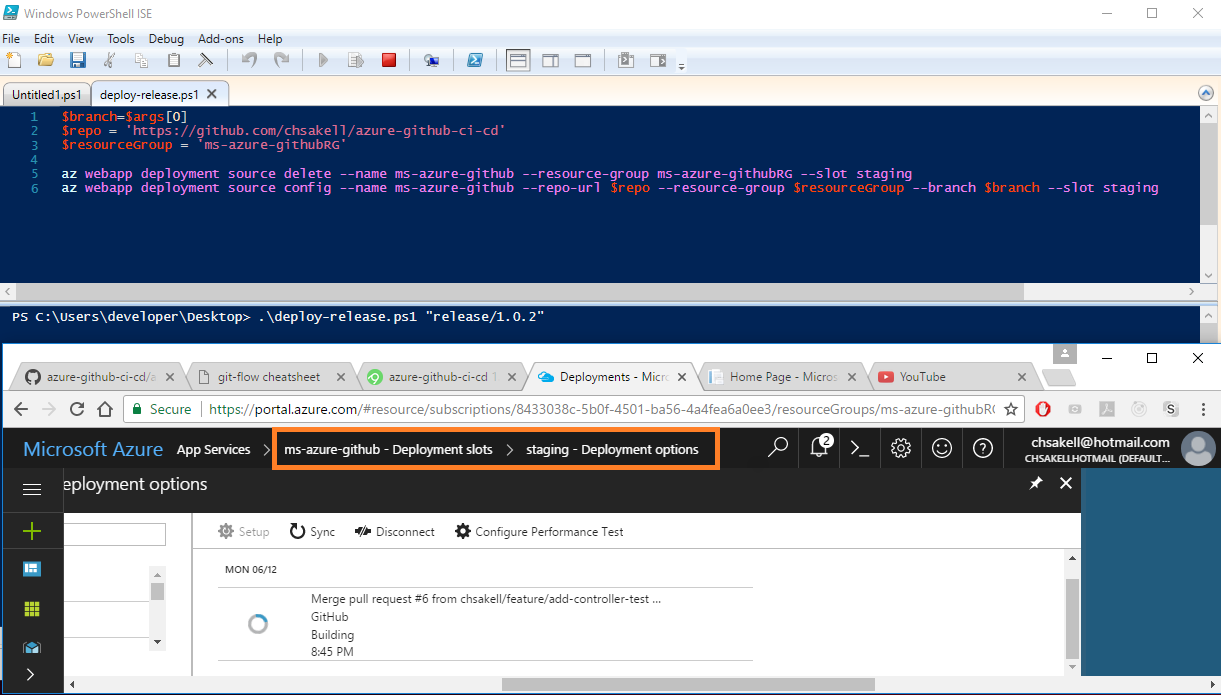This screenshot has height=695, width=1221.
Task: Click Disconnect in deployment options
Action: (x=395, y=532)
